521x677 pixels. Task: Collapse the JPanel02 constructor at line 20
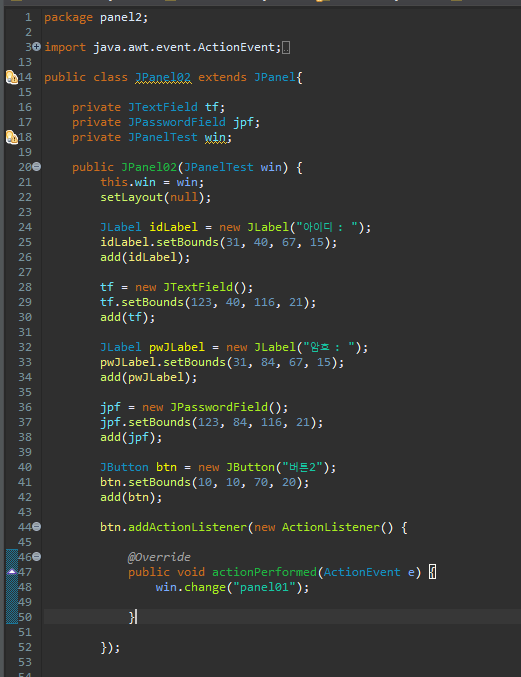(x=37, y=166)
